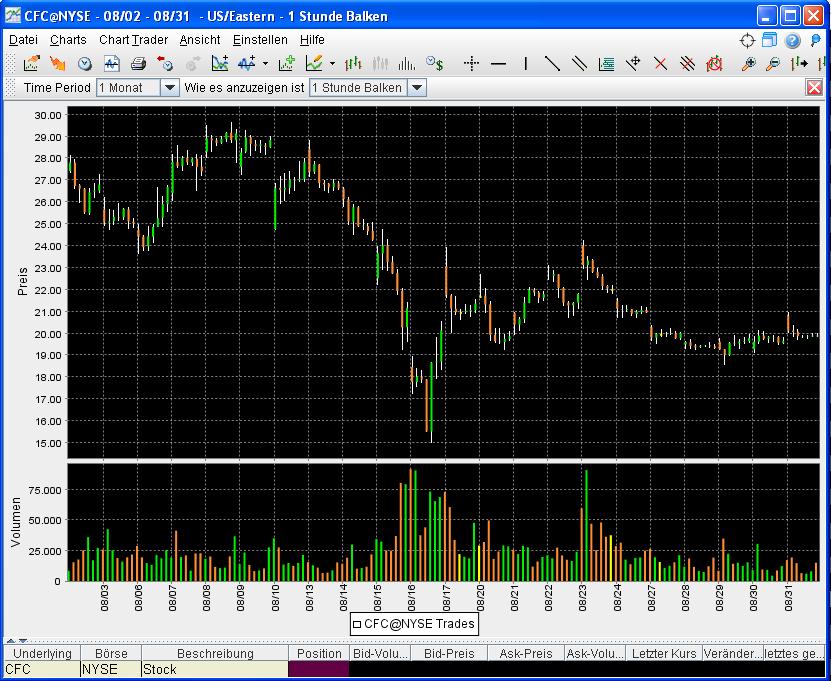
Task: Switch to bar chart display icon
Action: (x=353, y=64)
